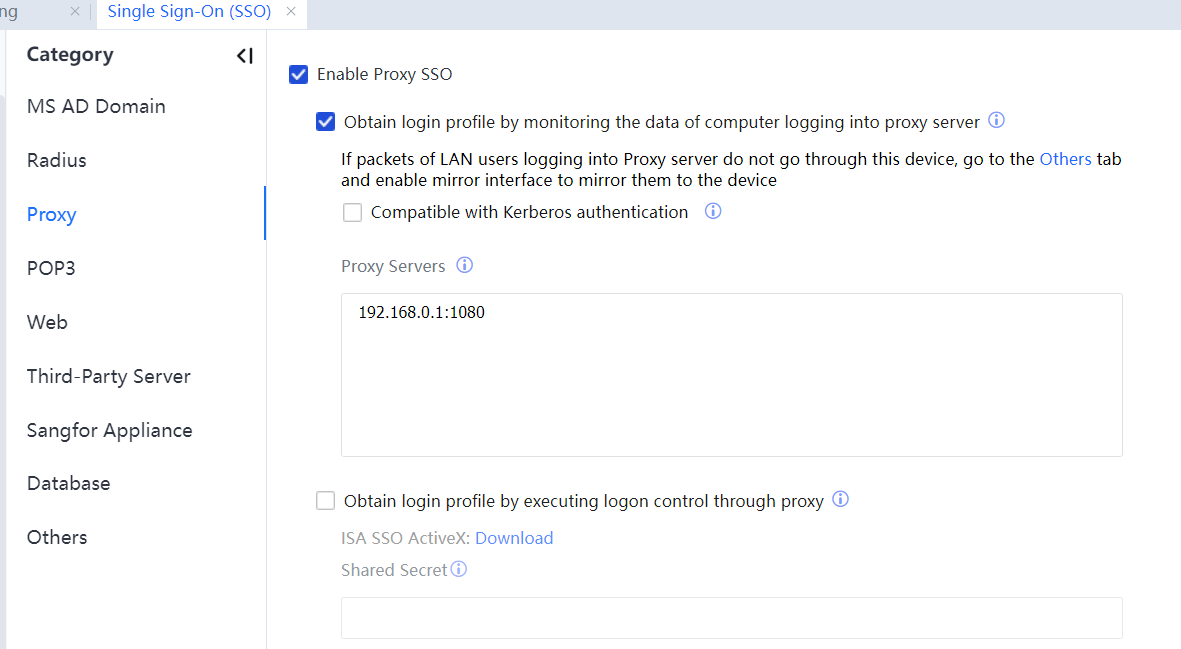Download the ISA SSO ActiveX
The width and height of the screenshot is (1181, 649).
[514, 538]
